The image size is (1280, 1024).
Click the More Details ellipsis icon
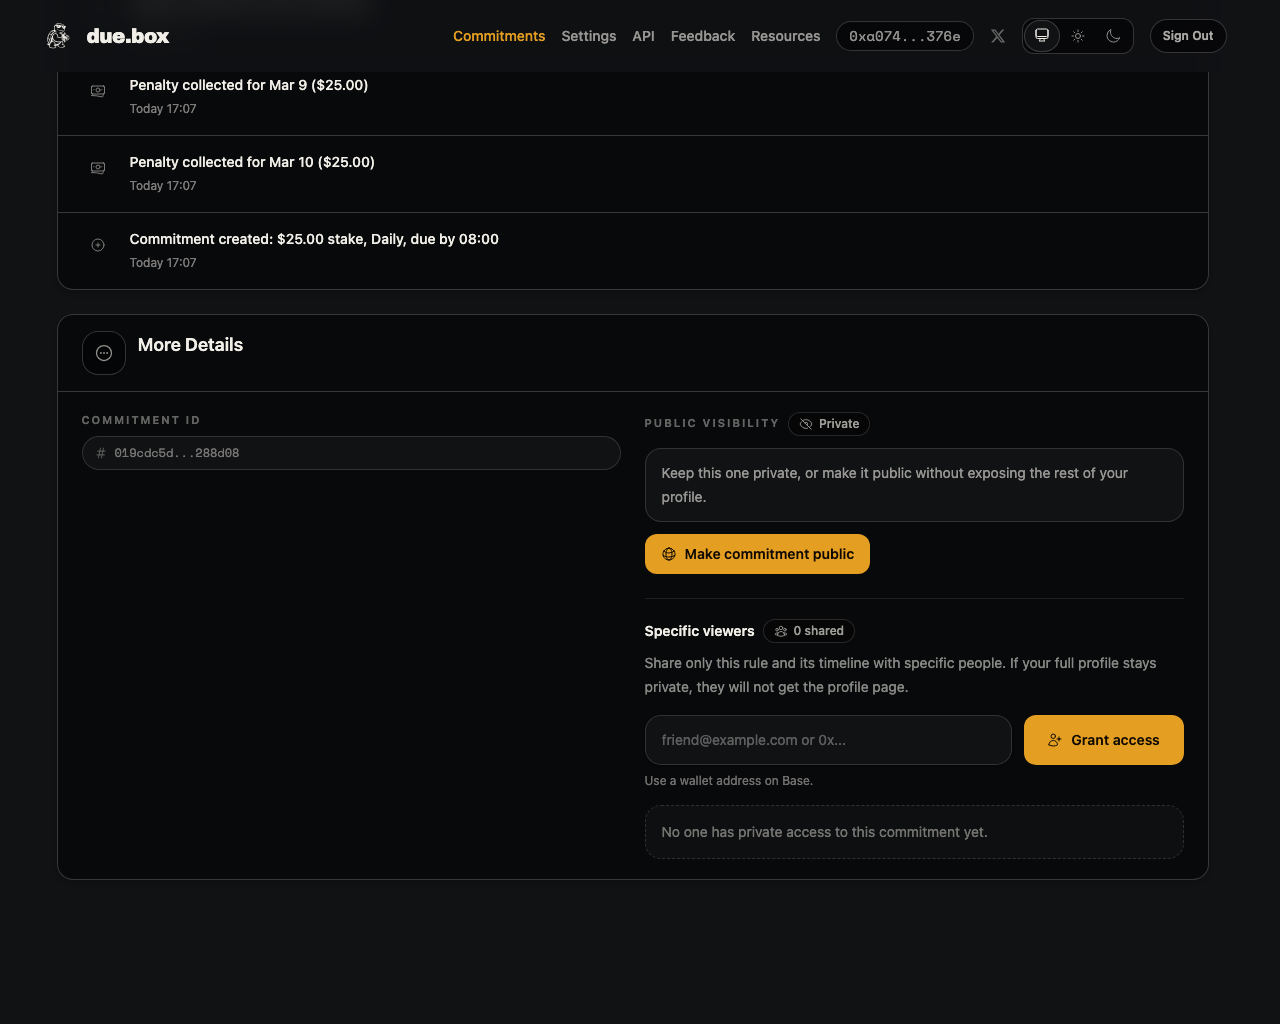point(104,353)
